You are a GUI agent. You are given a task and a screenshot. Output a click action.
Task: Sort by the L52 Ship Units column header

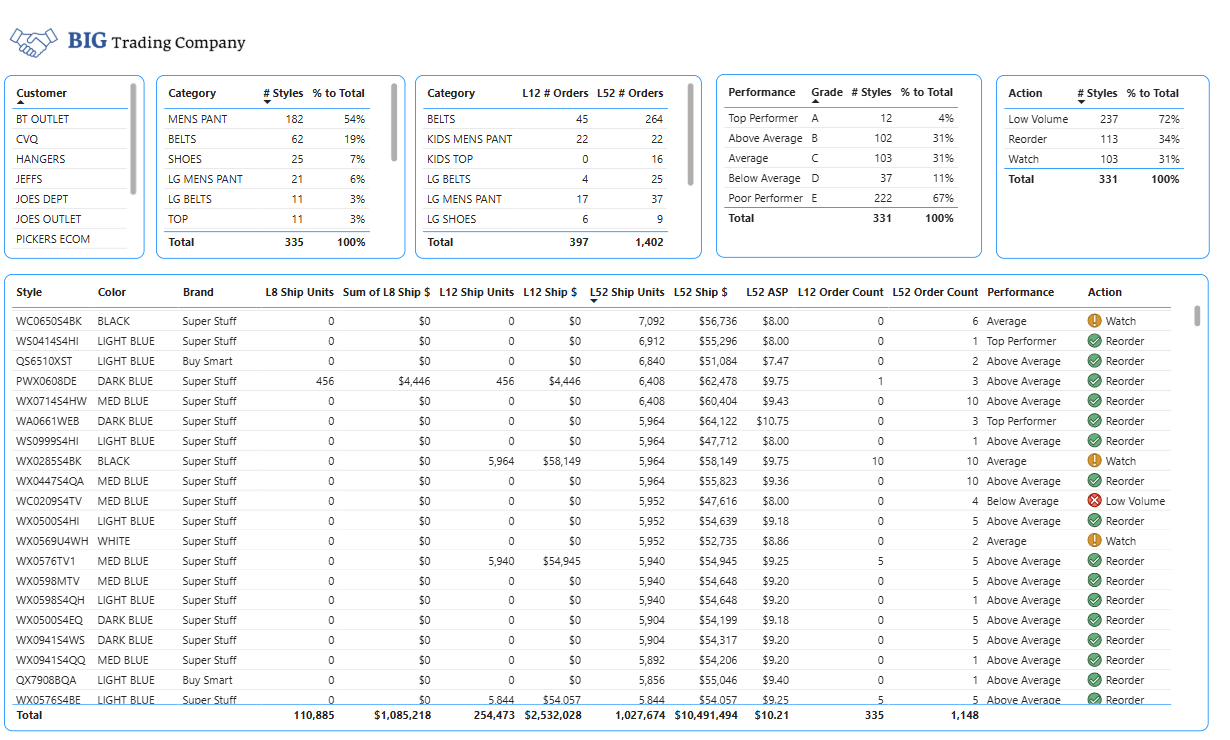pos(627,292)
